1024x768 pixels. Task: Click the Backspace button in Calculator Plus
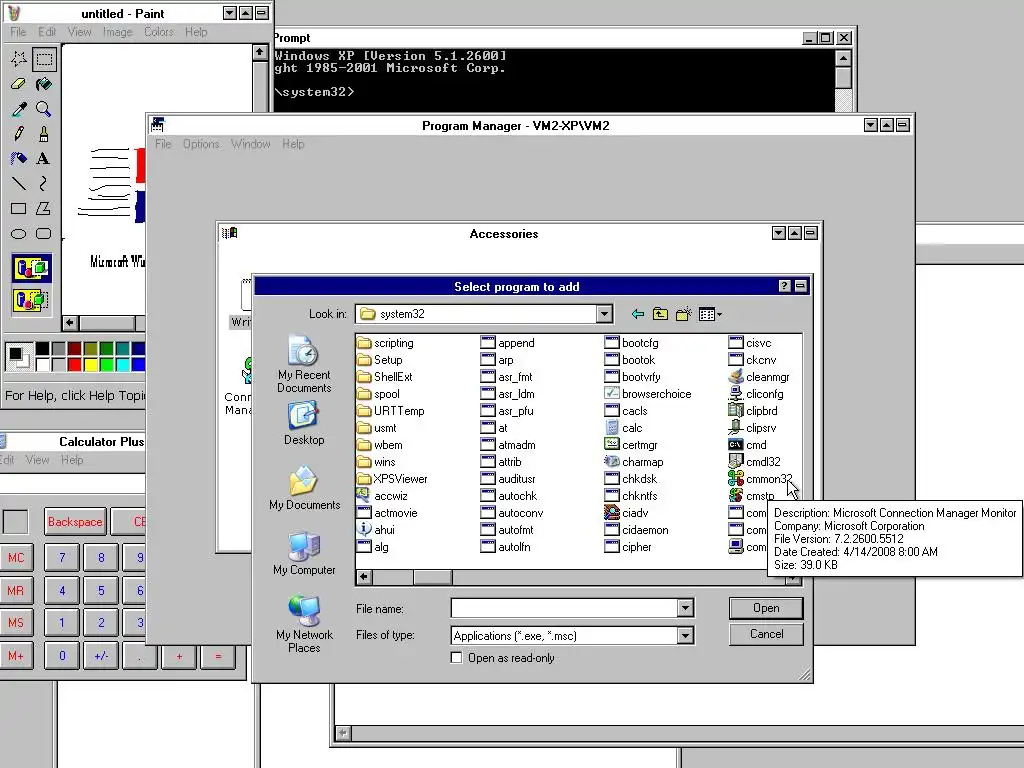point(75,522)
